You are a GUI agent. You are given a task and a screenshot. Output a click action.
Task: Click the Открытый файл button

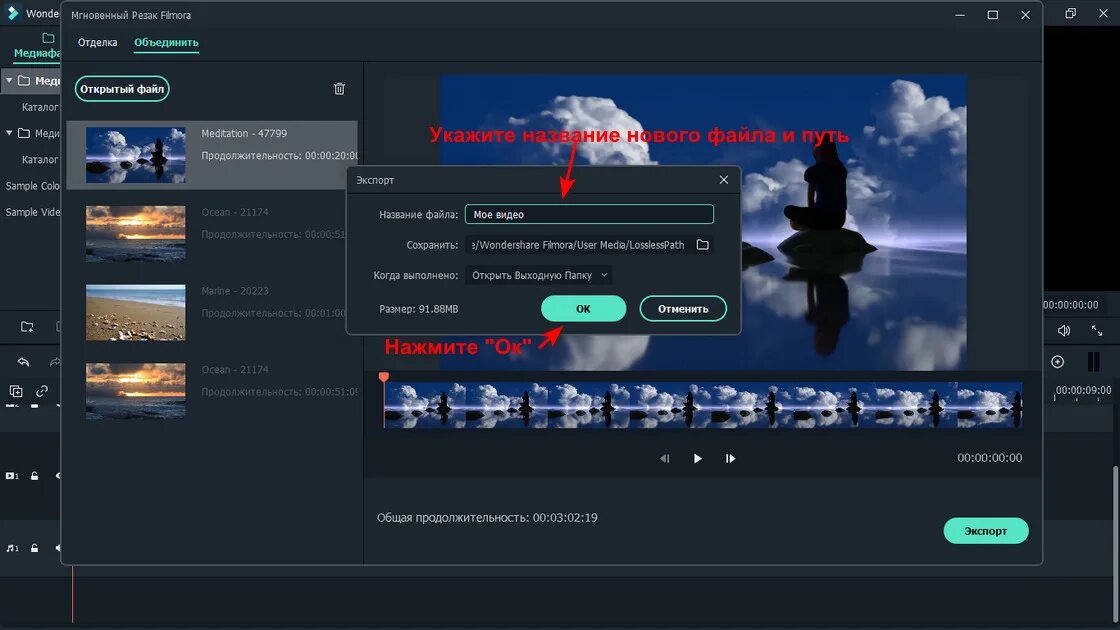122,89
